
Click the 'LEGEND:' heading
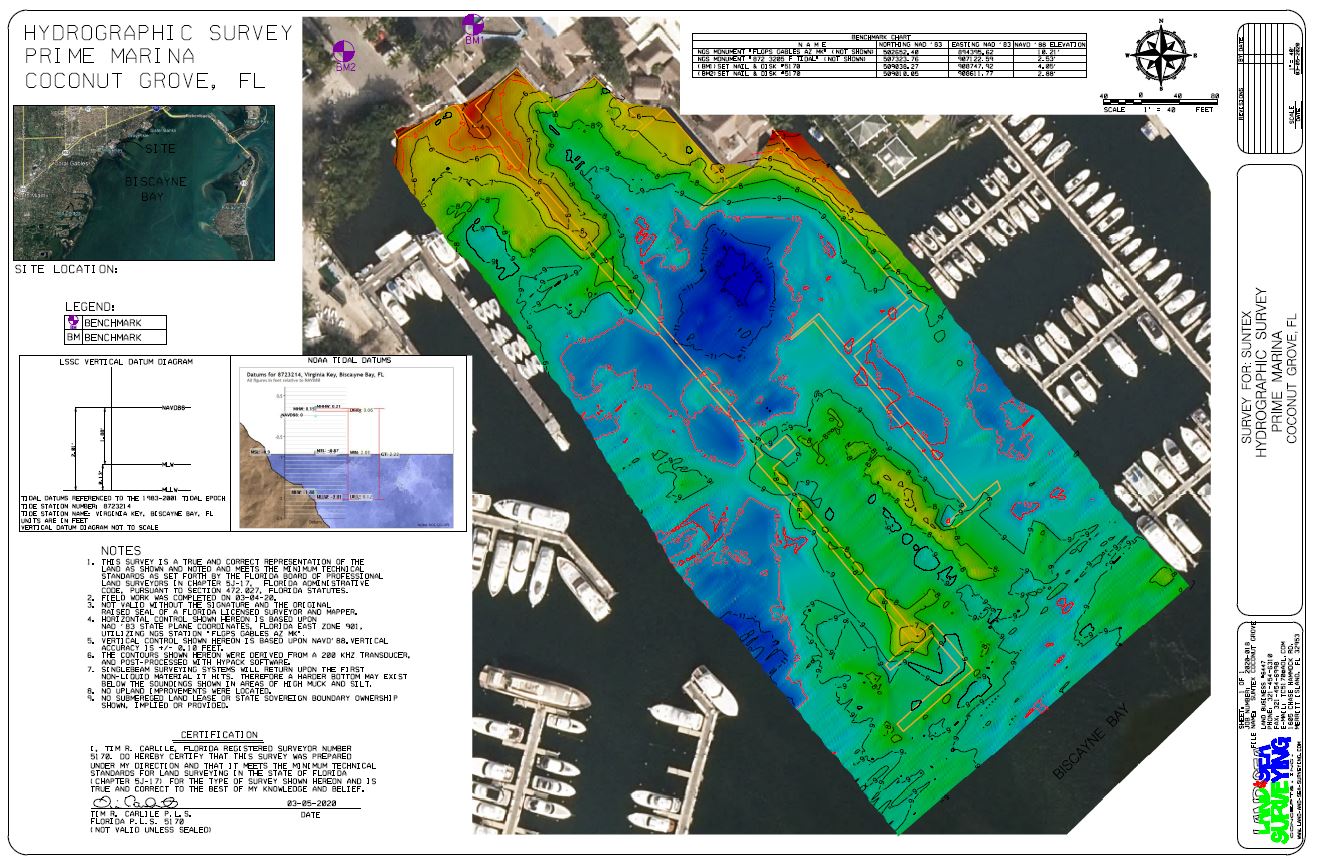click(x=91, y=306)
